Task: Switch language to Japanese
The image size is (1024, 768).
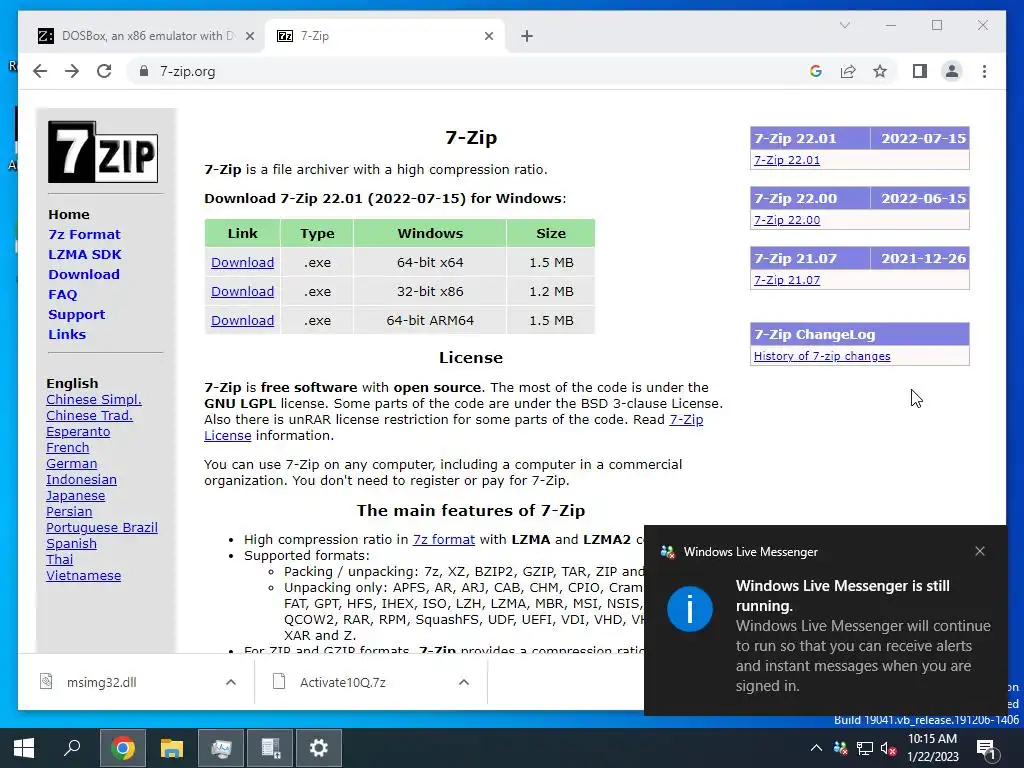Action: click(75, 496)
